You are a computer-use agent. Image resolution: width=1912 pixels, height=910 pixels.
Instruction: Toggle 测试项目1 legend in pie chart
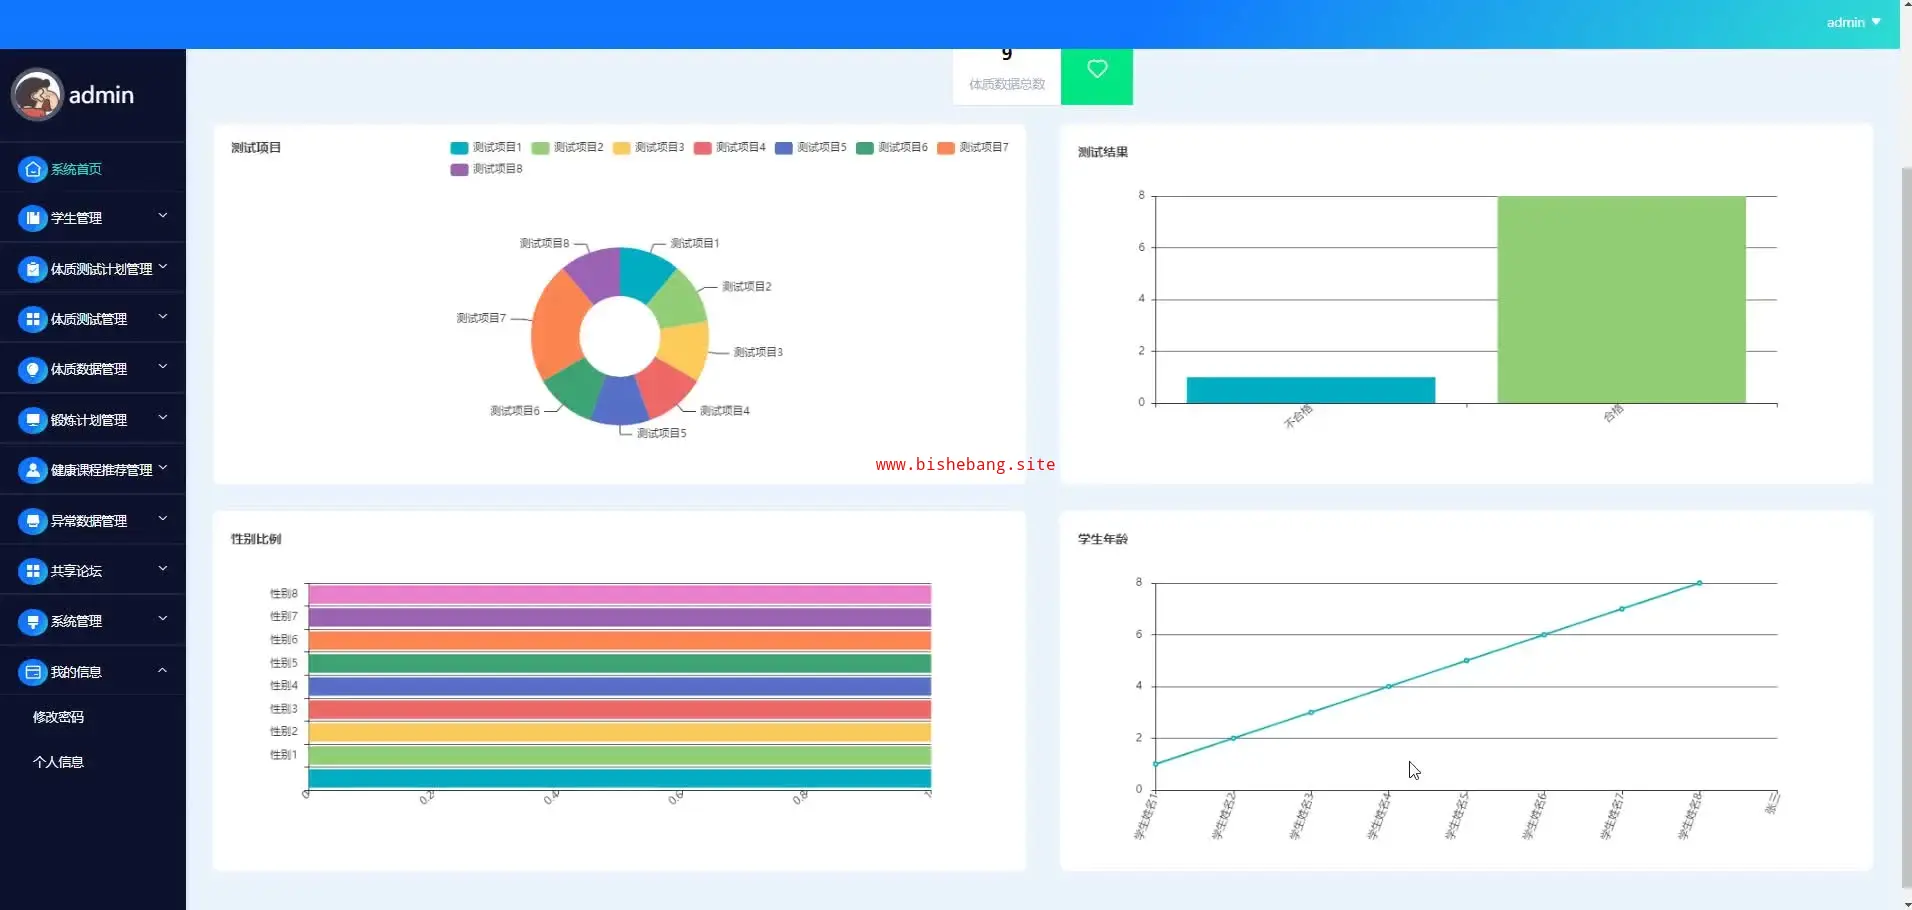486,148
